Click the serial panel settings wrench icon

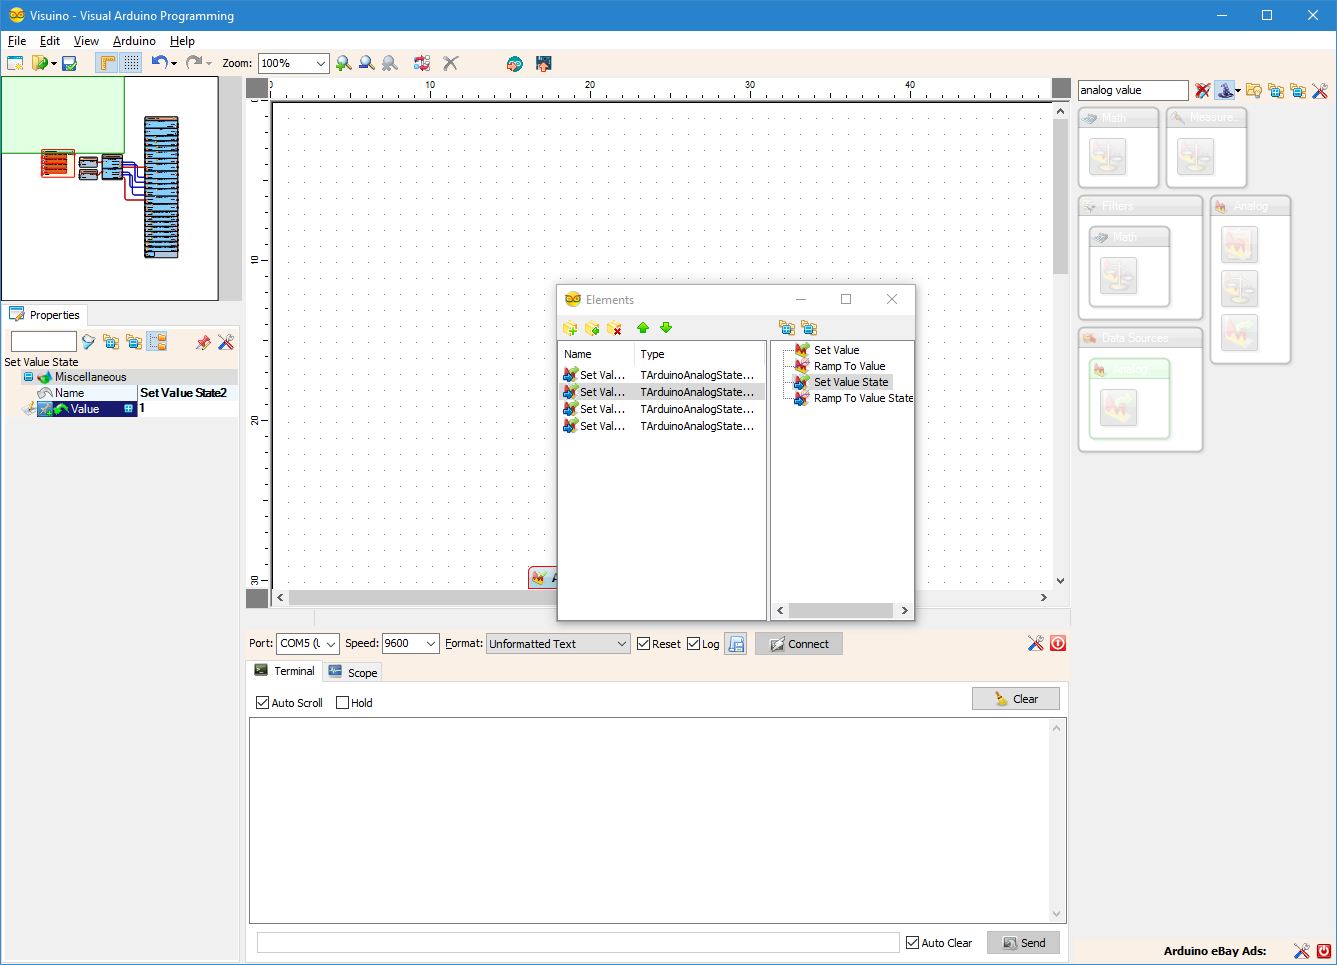point(1035,643)
